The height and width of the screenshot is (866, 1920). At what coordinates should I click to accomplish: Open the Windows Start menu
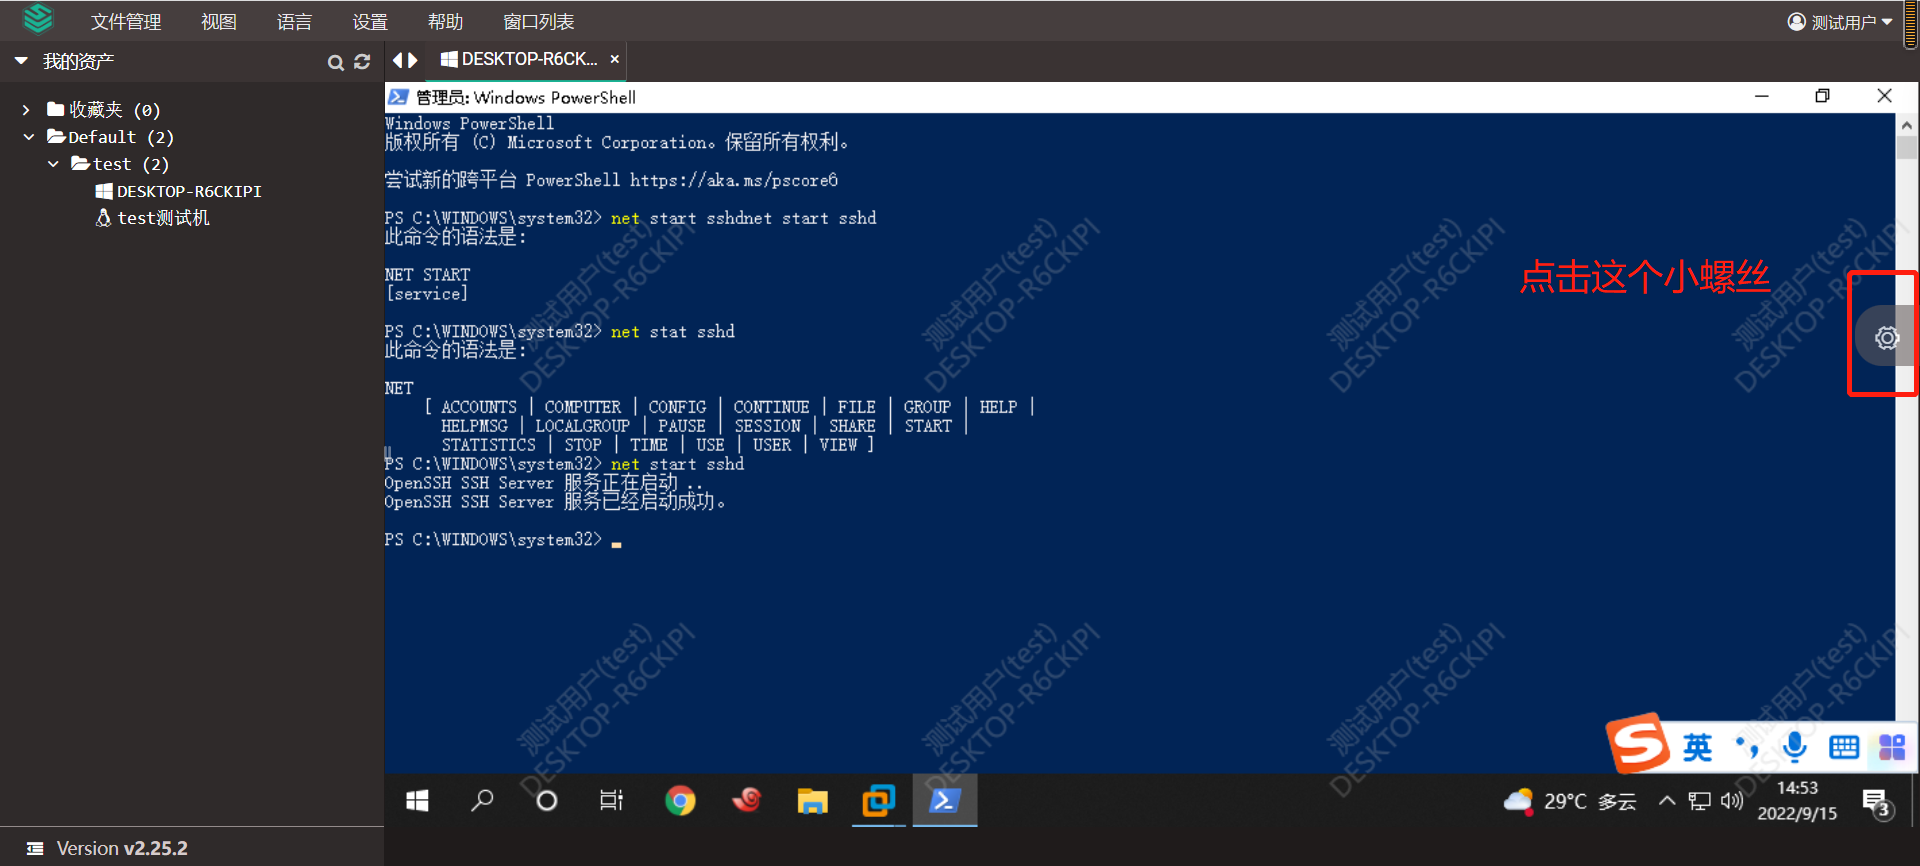pyautogui.click(x=417, y=800)
